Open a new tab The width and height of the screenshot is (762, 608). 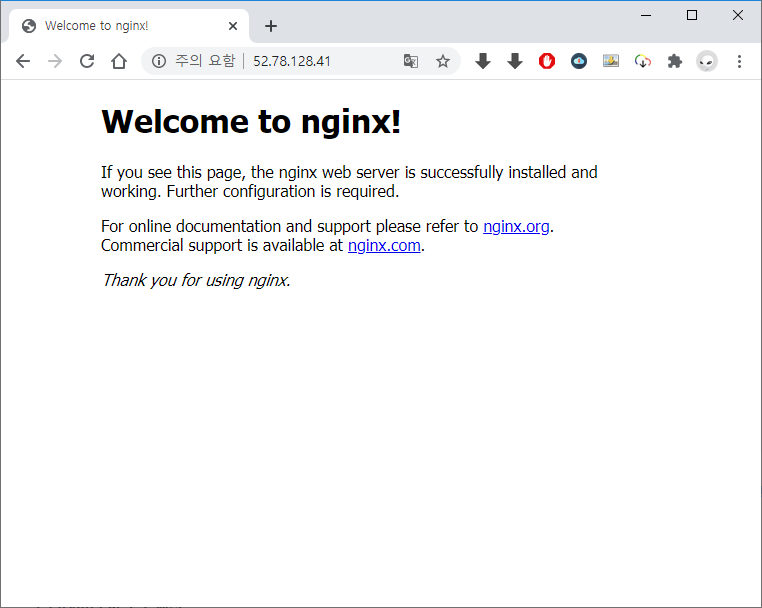tap(271, 26)
